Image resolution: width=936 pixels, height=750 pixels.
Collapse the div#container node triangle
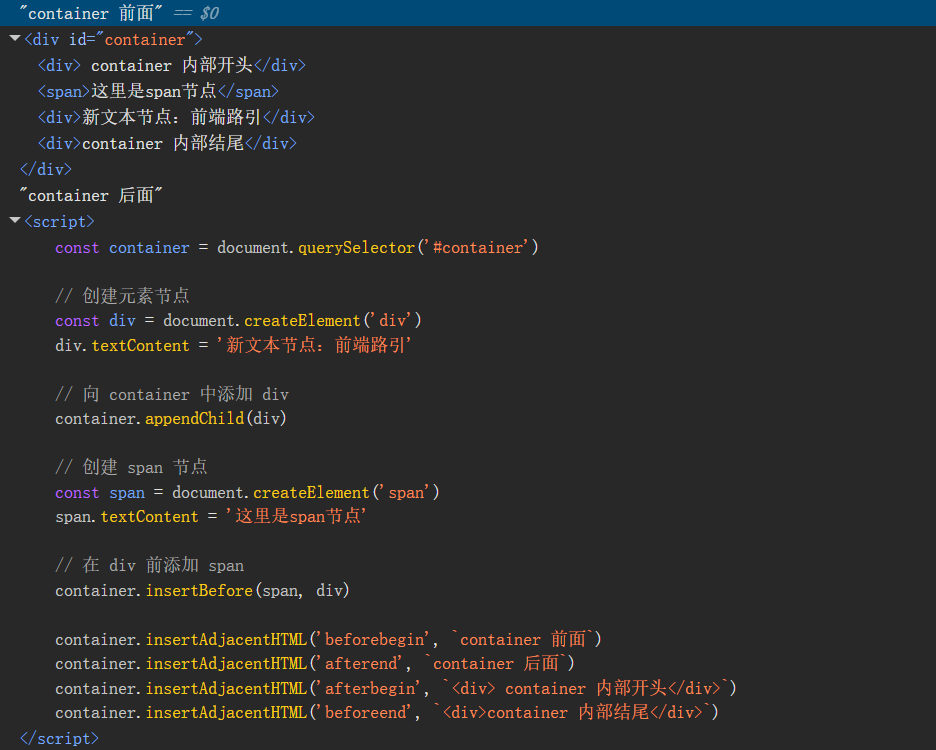pyautogui.click(x=14, y=39)
